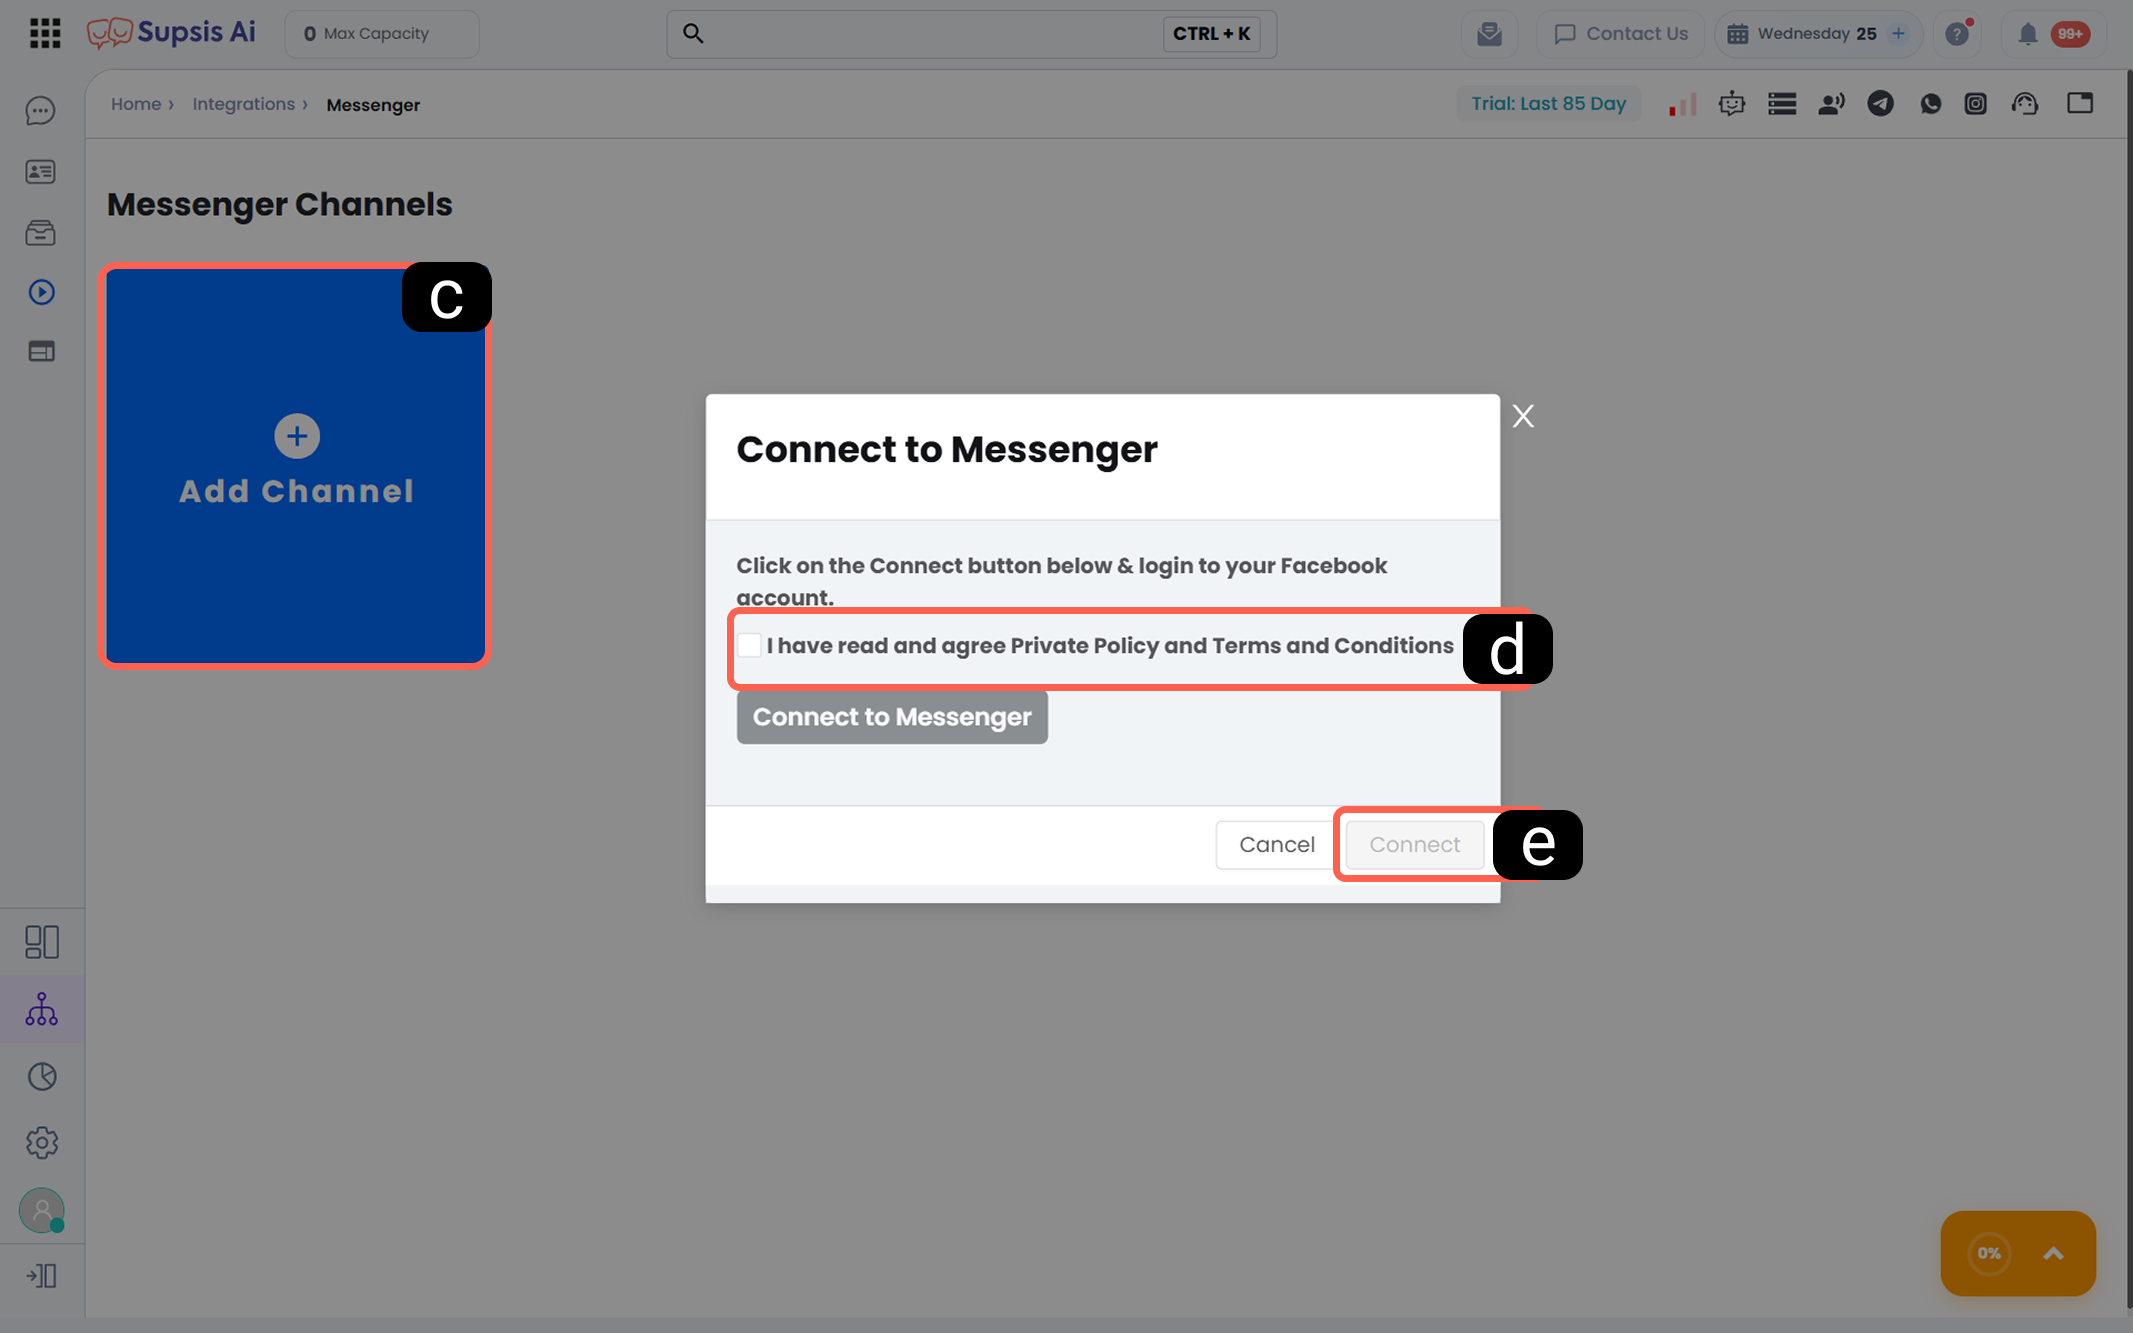This screenshot has width=2133, height=1333.
Task: Open the conversations chat sidebar icon
Action: (x=41, y=110)
